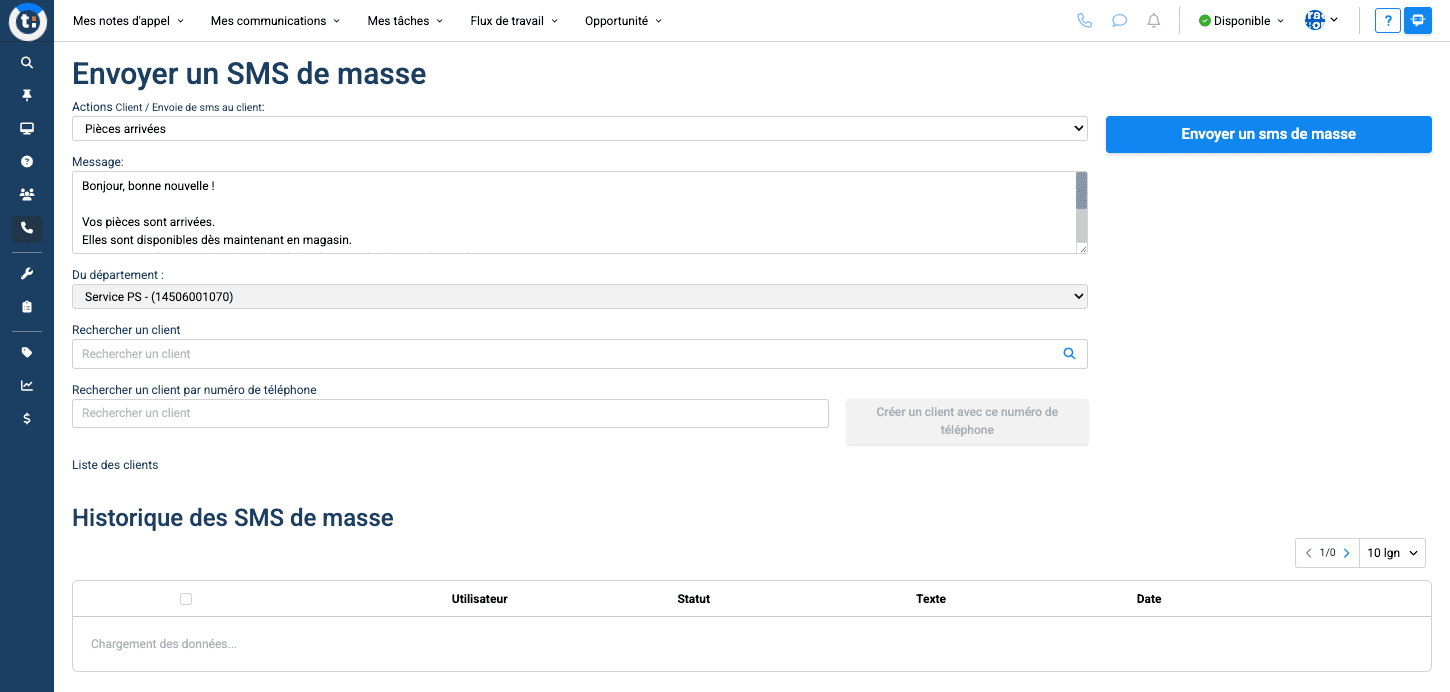1450x692 pixels.
Task: Click the help circle sidebar icon
Action: click(27, 161)
